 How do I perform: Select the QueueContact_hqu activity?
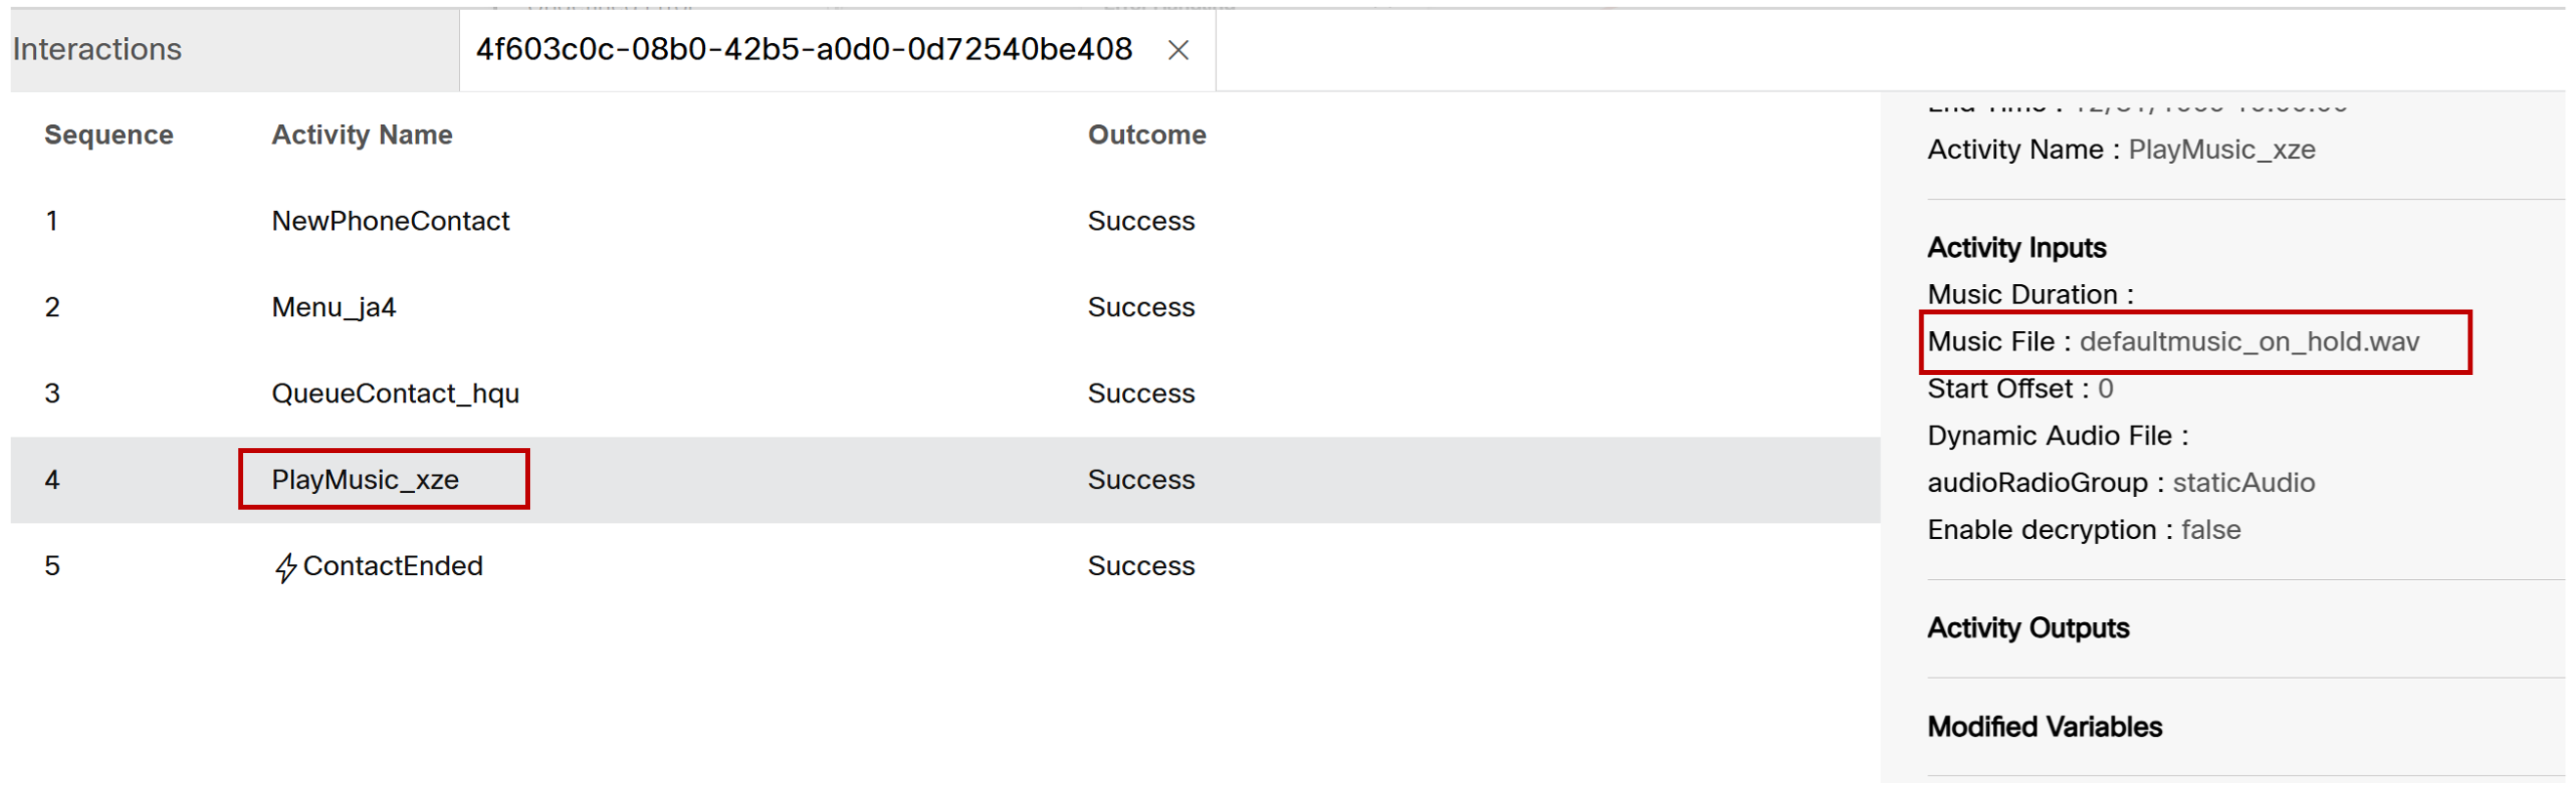coord(395,393)
